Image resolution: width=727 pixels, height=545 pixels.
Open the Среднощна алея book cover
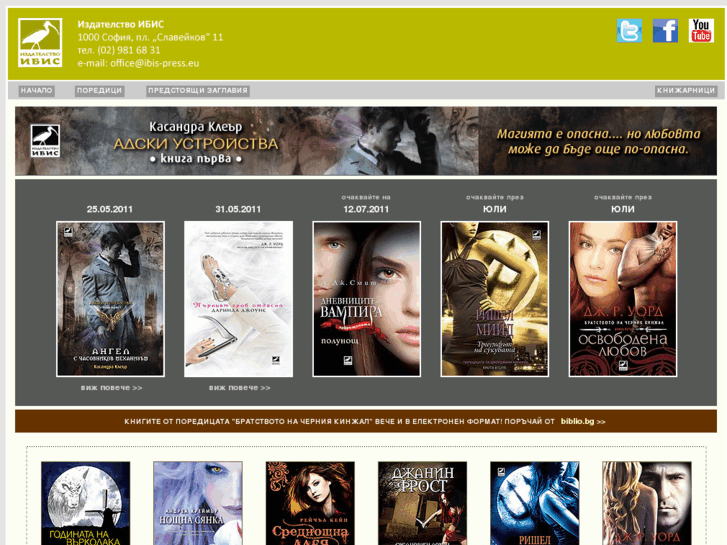click(x=310, y=503)
